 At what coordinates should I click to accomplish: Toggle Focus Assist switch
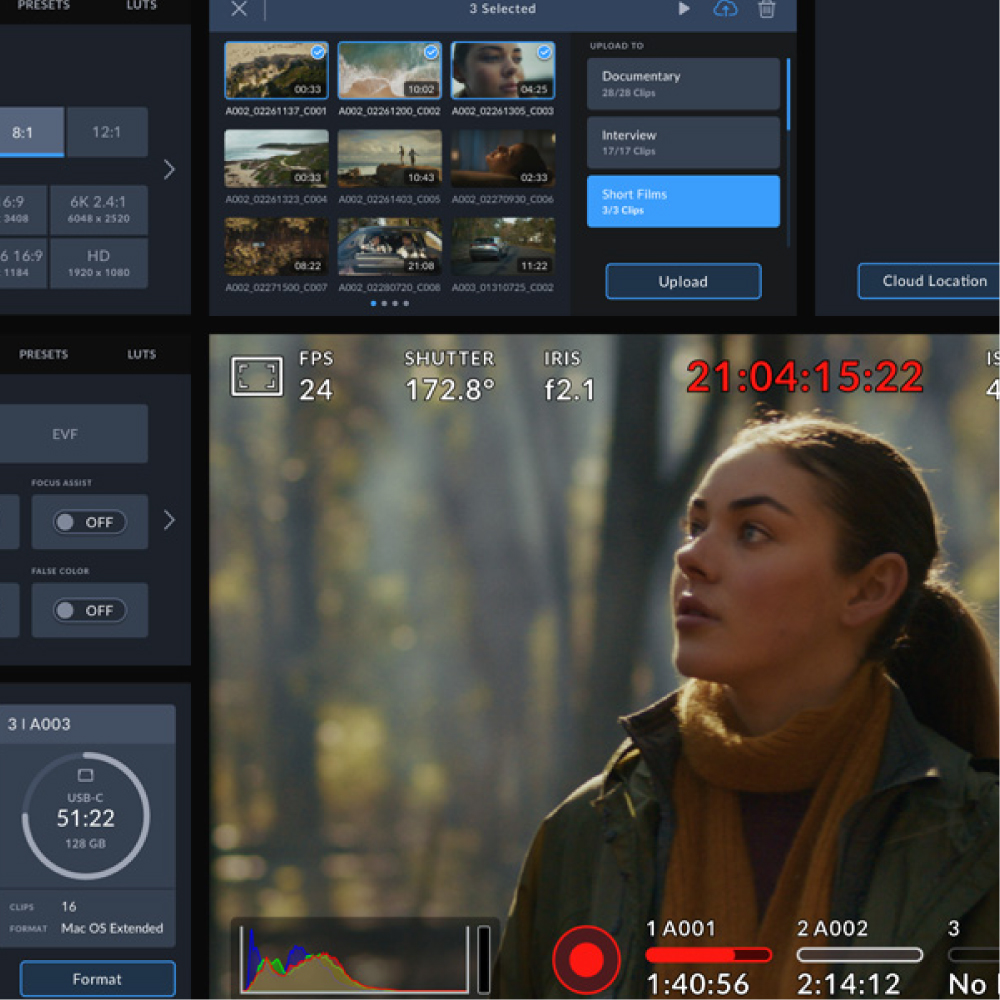coord(90,522)
